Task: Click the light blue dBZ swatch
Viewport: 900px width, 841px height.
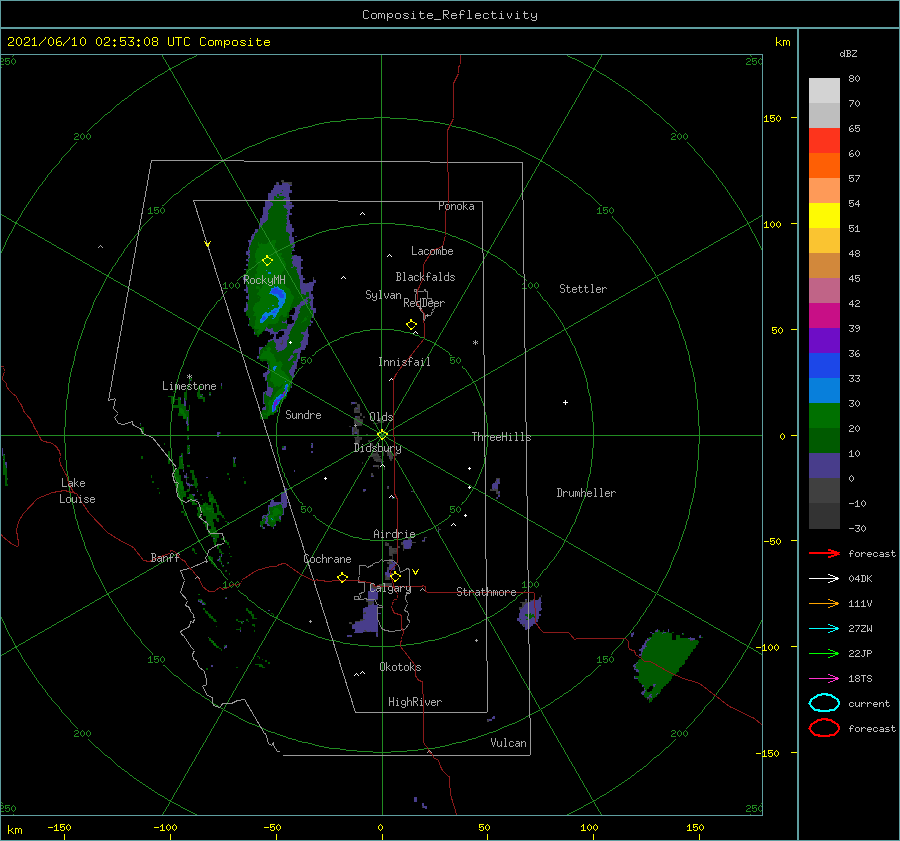Action: (824, 390)
